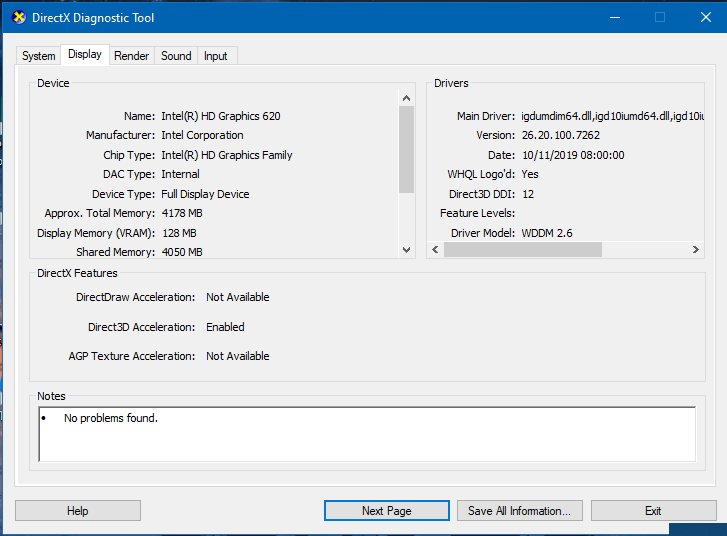Click DAC Type value Internal
The height and width of the screenshot is (536, 727).
(x=180, y=174)
